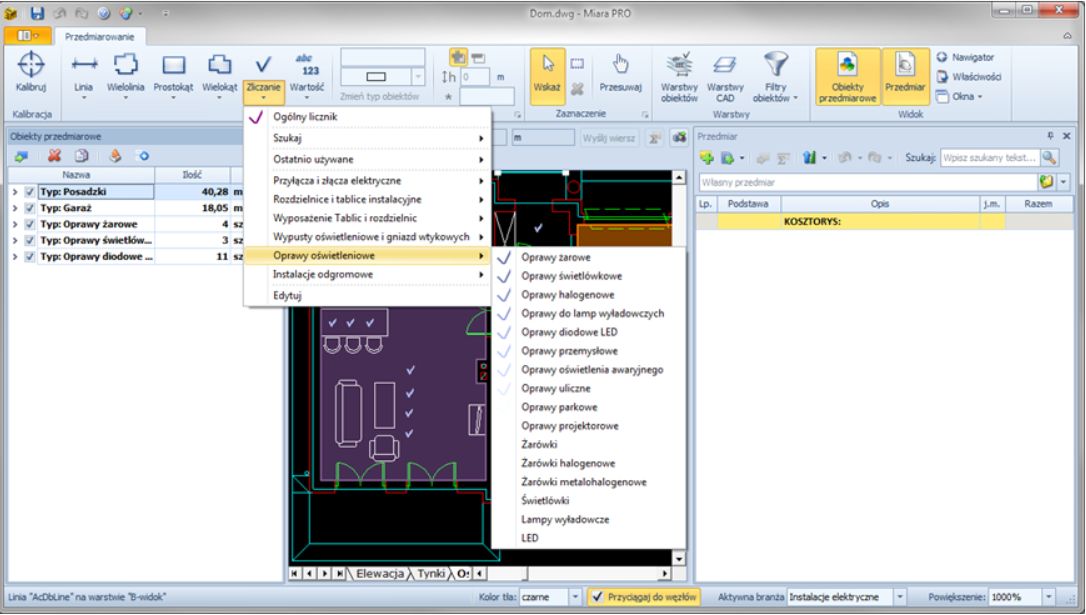Image resolution: width=1086 pixels, height=615 pixels.
Task: Toggle the Przedmiar view button
Action: click(905, 76)
